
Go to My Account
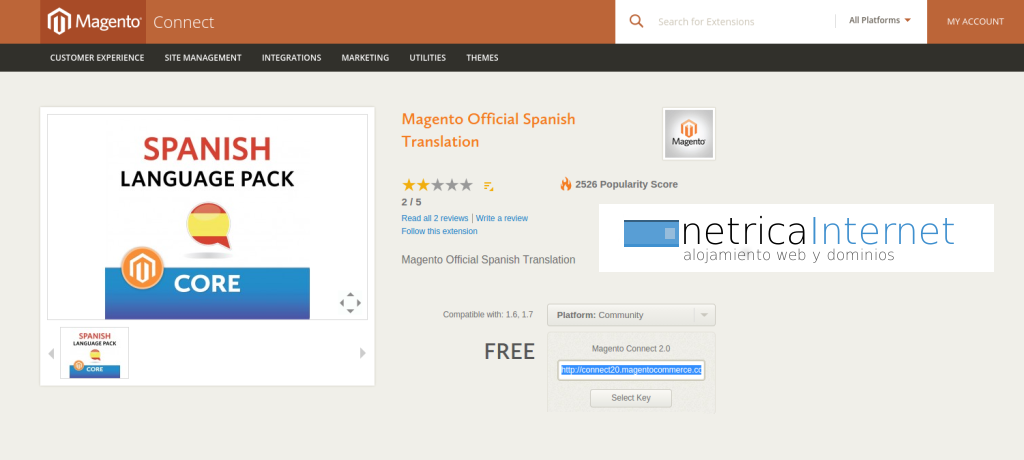(975, 22)
